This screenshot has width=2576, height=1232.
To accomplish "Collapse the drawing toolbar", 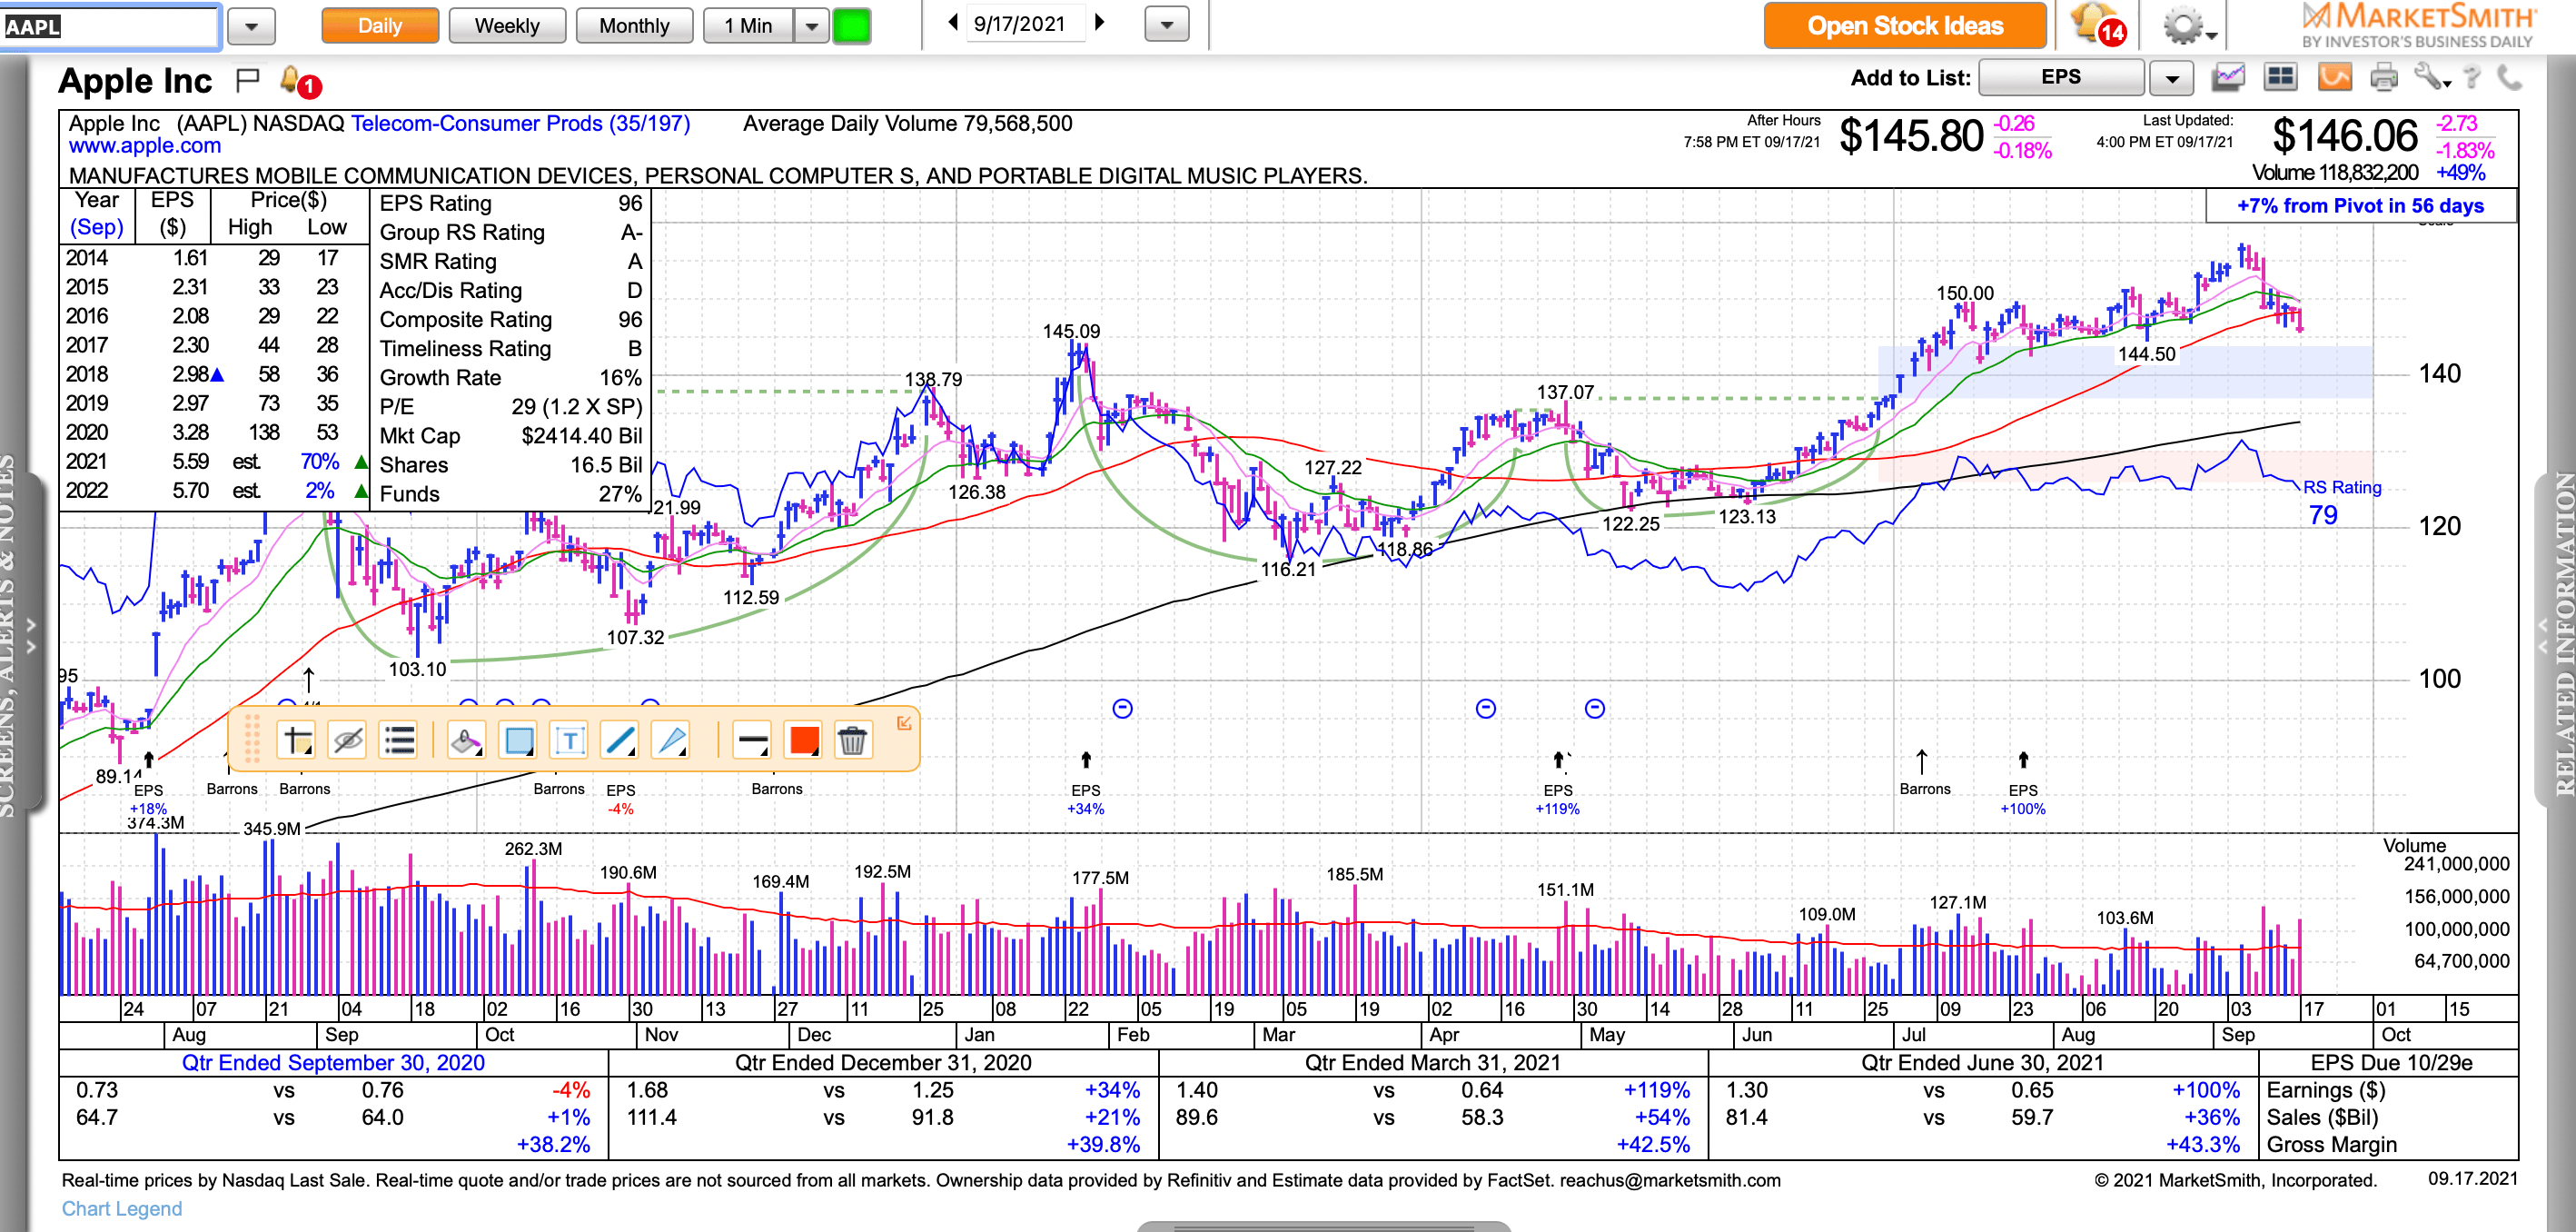I will [x=904, y=723].
